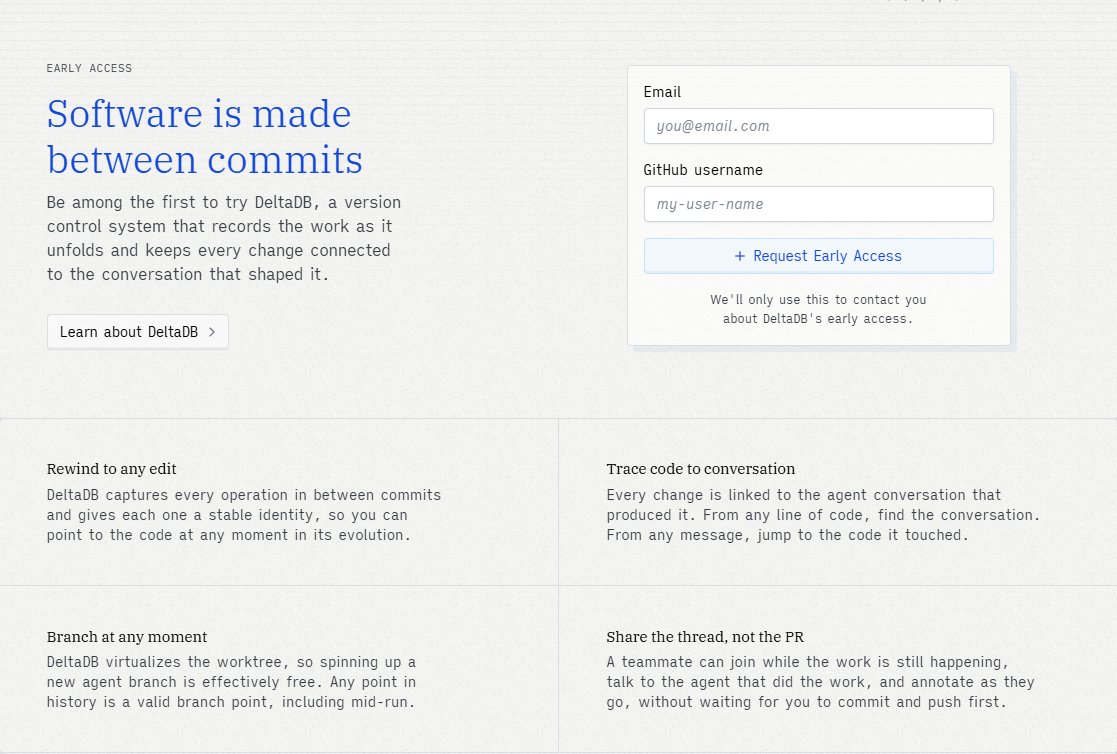Click the Branch at any moment heading

pyautogui.click(x=127, y=636)
